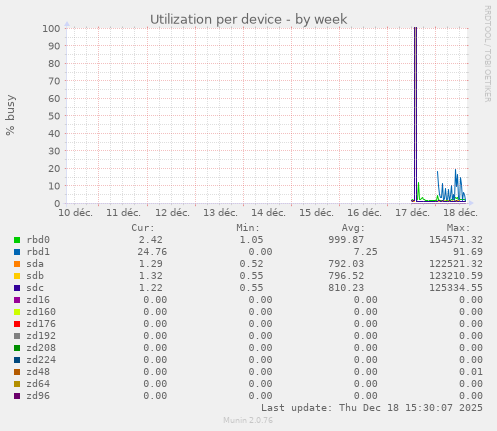This screenshot has width=497, height=431.
Task: Select the zd64 device label
Action: (38, 384)
